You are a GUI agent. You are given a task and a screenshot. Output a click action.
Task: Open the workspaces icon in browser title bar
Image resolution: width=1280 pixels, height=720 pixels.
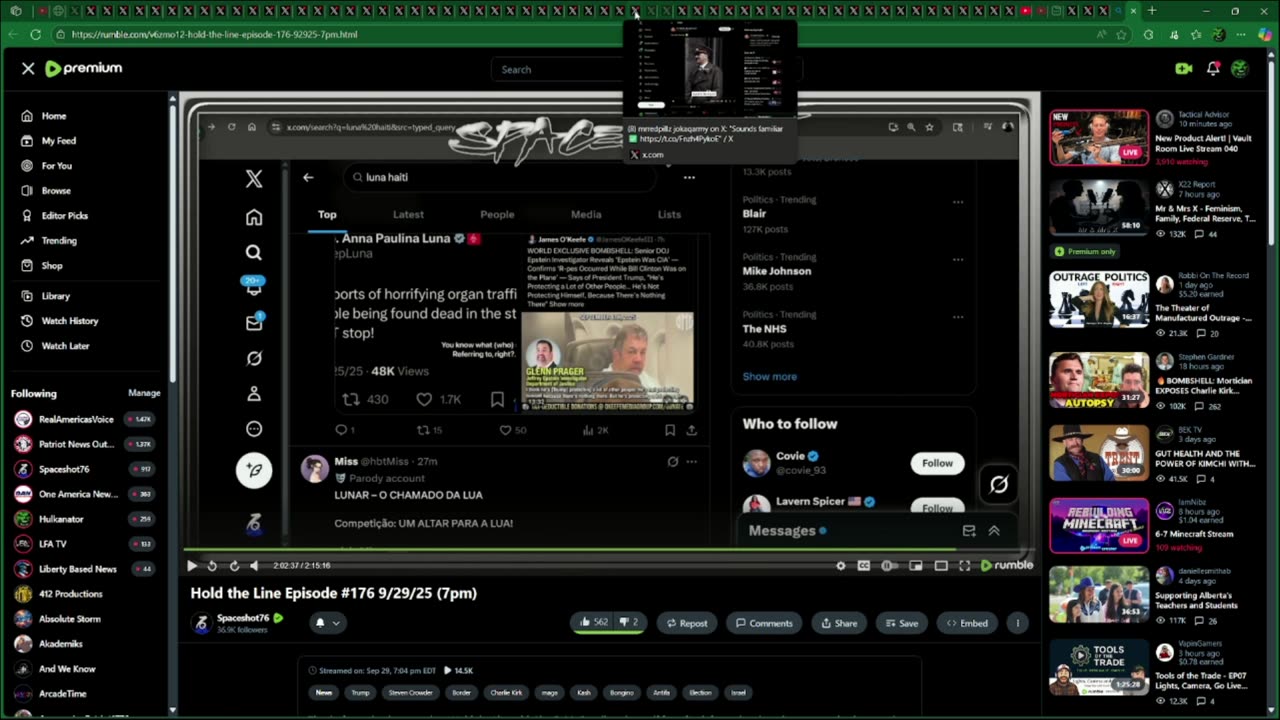[x=15, y=11]
